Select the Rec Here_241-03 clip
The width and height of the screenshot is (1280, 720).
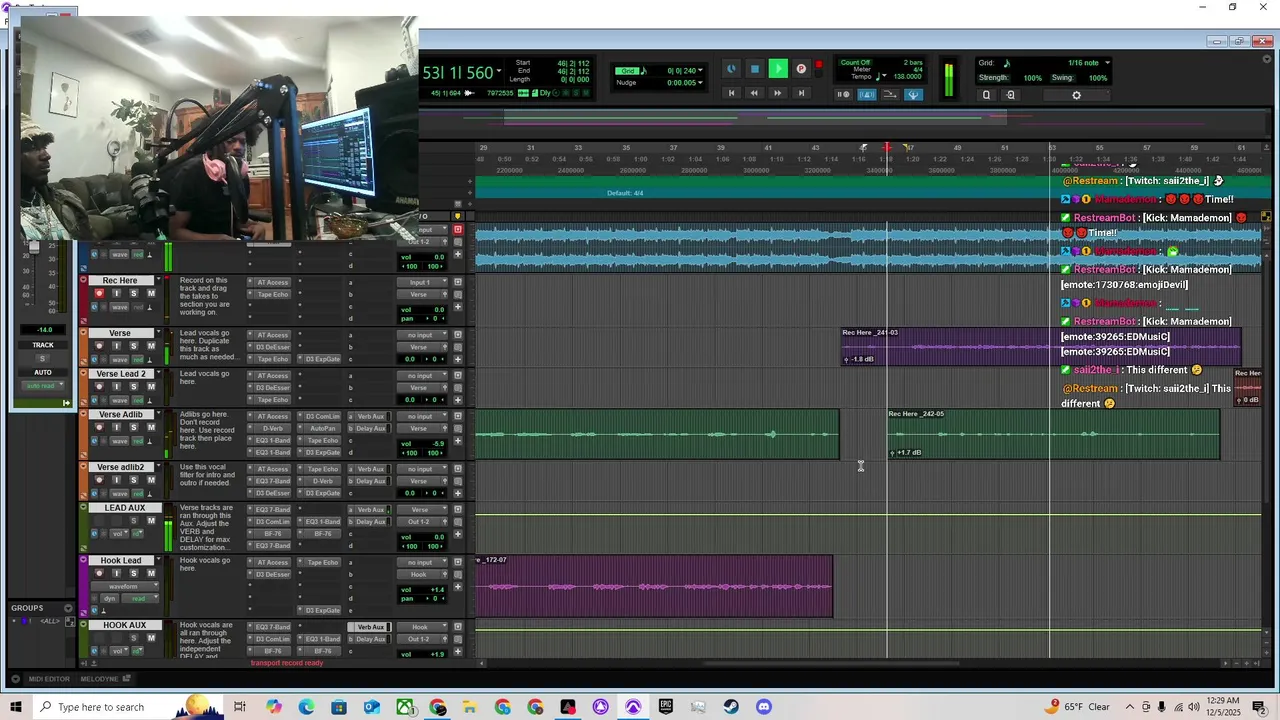[x=1040, y=347]
